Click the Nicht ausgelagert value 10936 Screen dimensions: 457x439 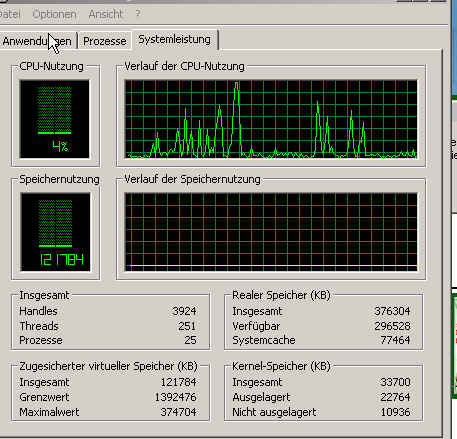tap(395, 412)
